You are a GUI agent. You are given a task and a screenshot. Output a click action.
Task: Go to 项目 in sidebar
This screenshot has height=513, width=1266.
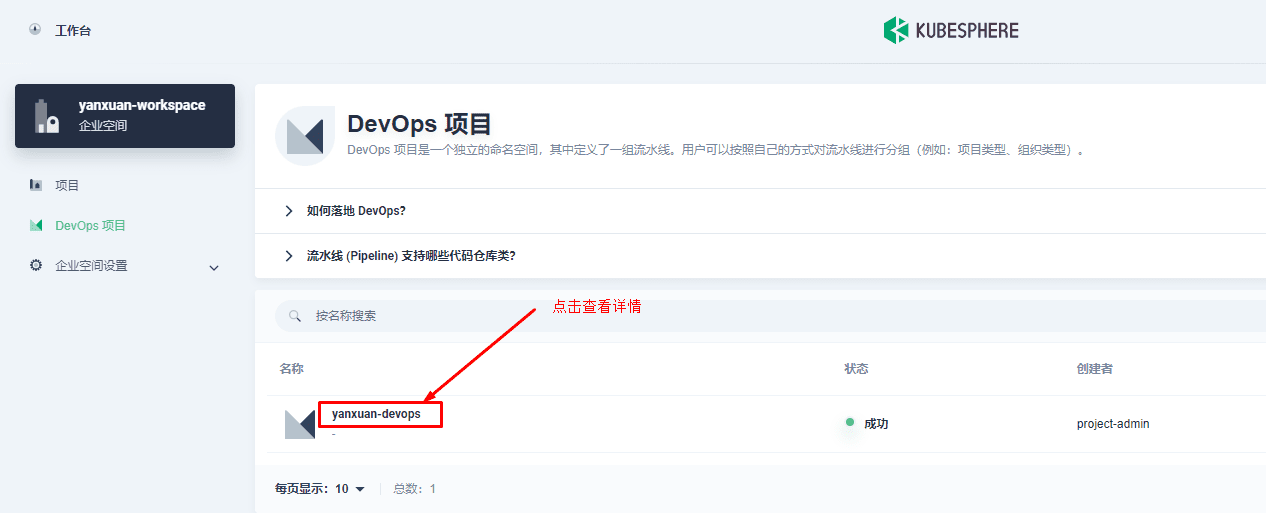tap(67, 186)
